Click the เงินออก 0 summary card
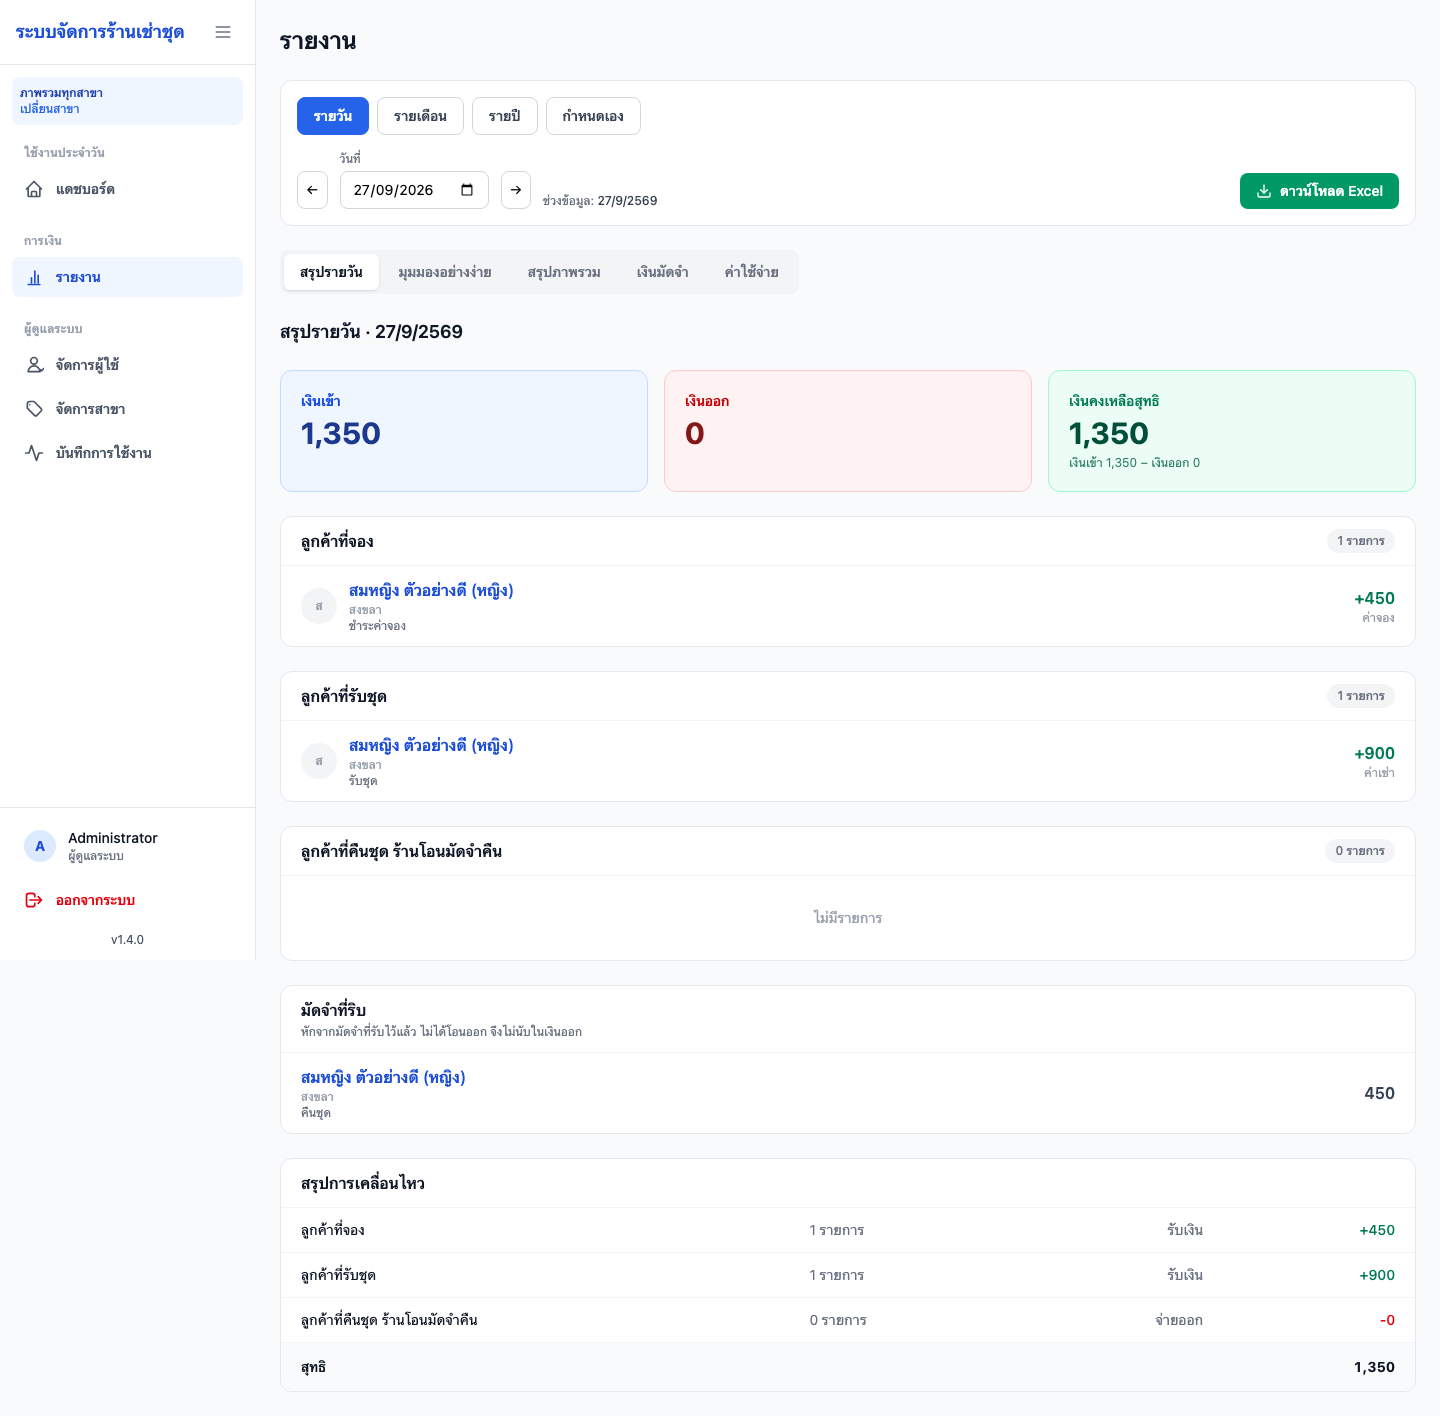The width and height of the screenshot is (1440, 1416). coord(848,431)
